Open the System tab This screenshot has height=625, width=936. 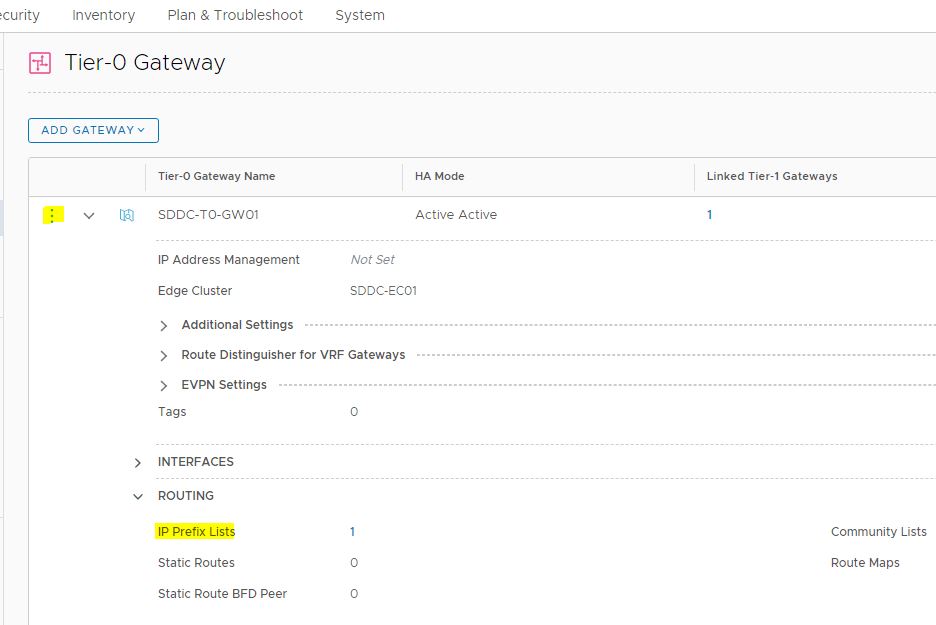(x=360, y=15)
